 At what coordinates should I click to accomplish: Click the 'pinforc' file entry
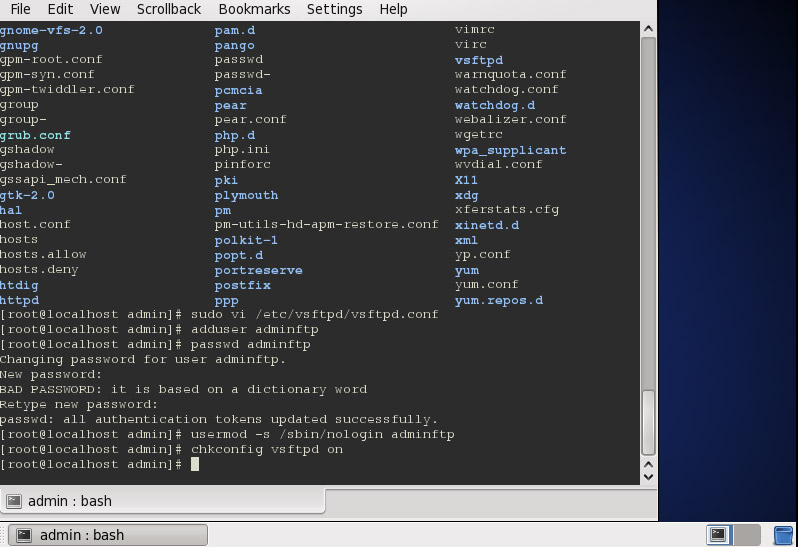pyautogui.click(x=242, y=164)
